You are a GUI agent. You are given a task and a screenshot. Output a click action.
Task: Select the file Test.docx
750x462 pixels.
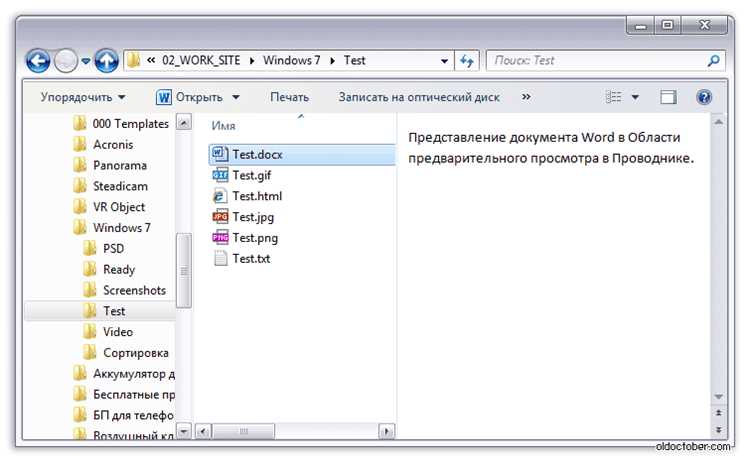pos(302,154)
